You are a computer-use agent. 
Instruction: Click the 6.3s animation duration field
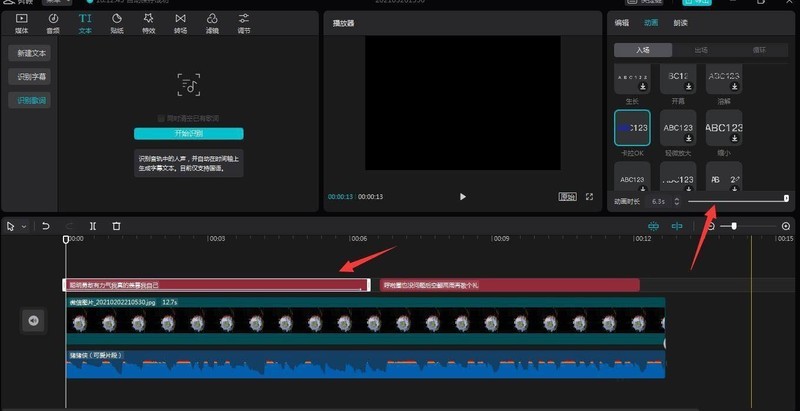click(659, 201)
